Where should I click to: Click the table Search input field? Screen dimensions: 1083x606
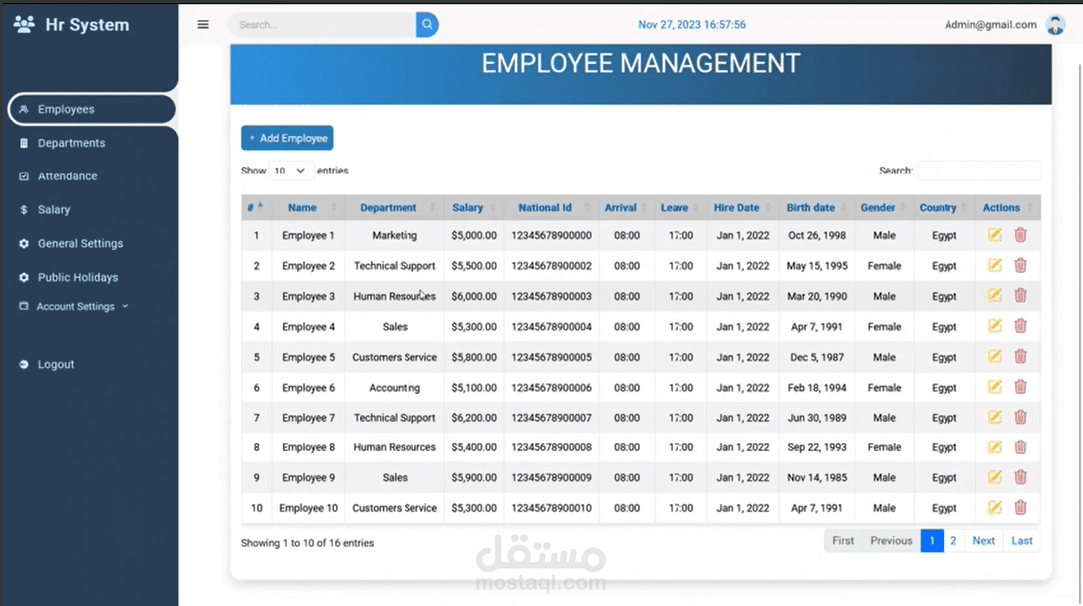coord(979,170)
